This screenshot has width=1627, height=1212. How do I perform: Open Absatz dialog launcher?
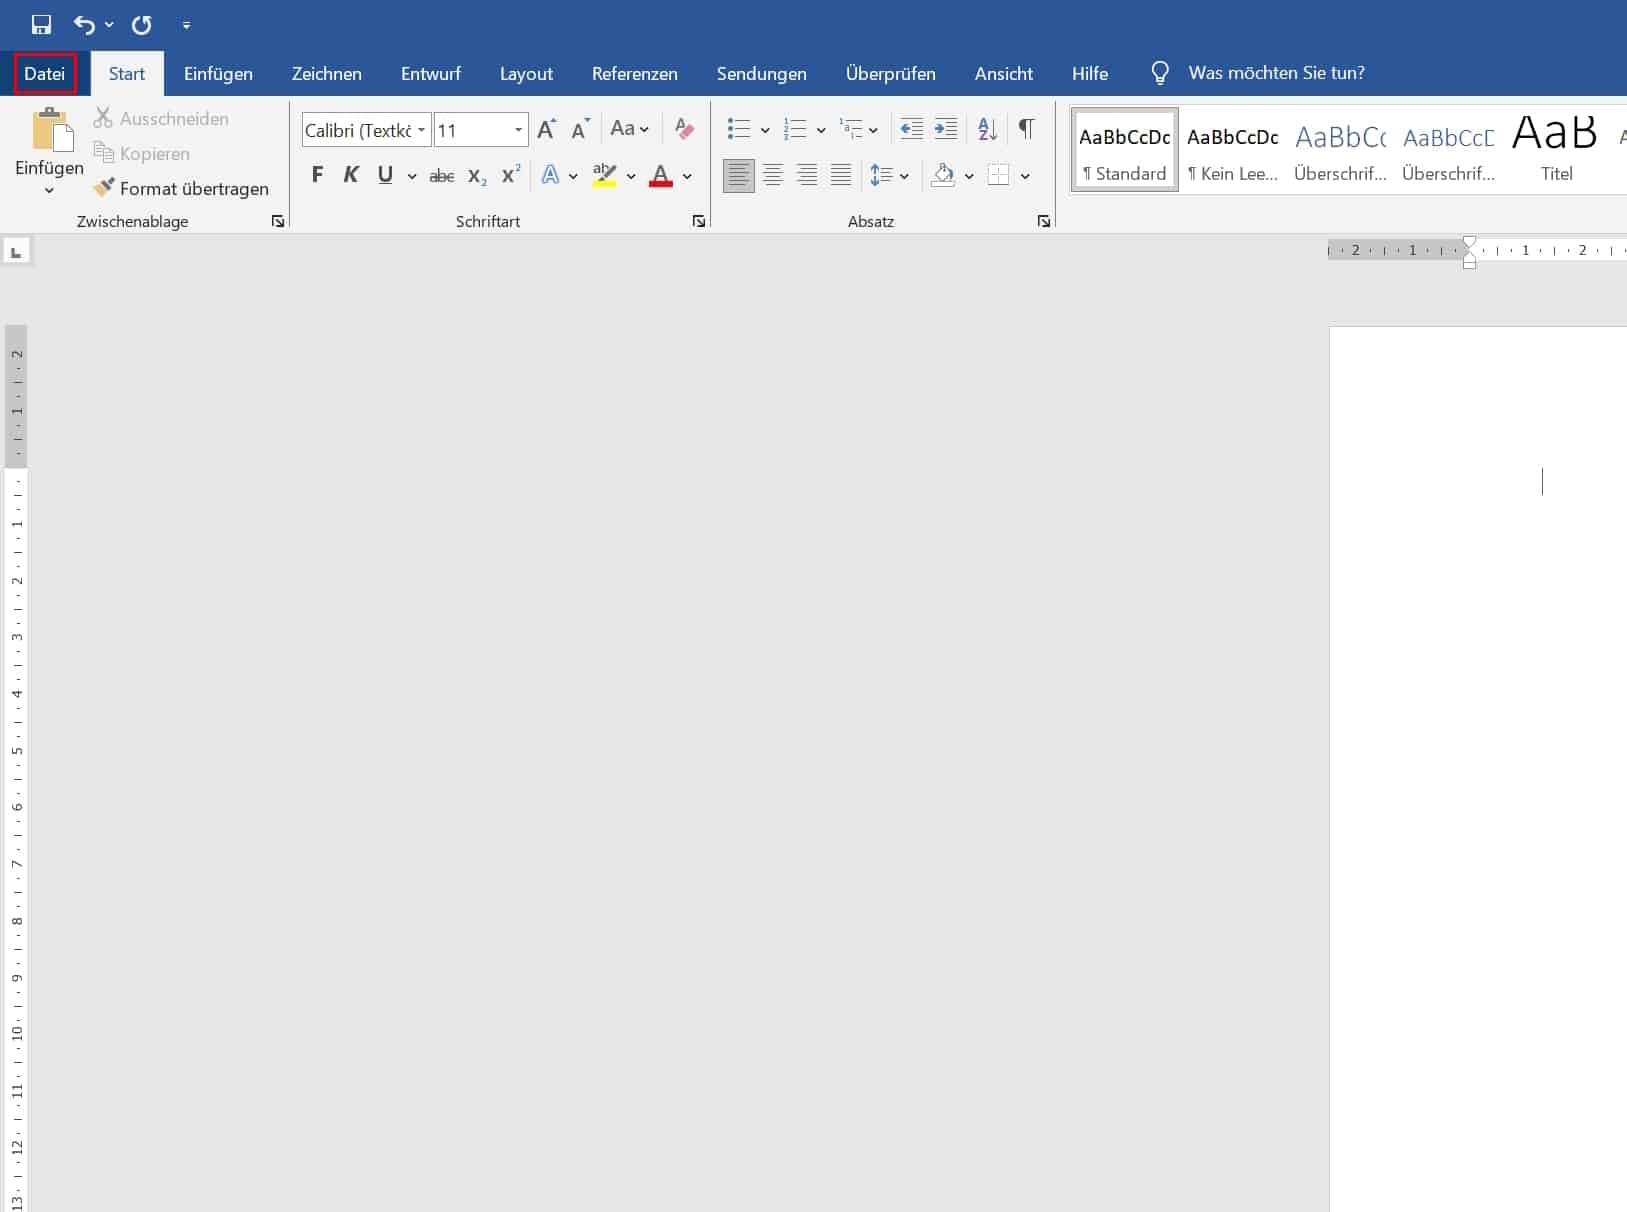[1044, 222]
